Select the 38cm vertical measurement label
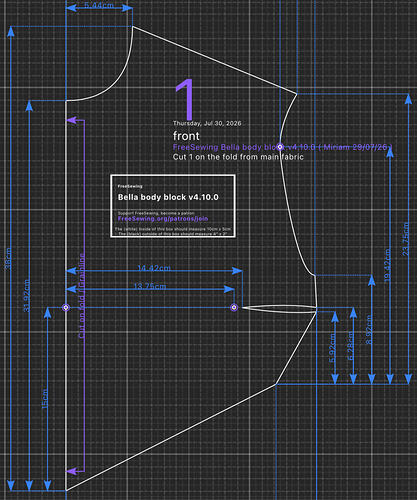Viewport: 417px width, 500px height. point(9,259)
